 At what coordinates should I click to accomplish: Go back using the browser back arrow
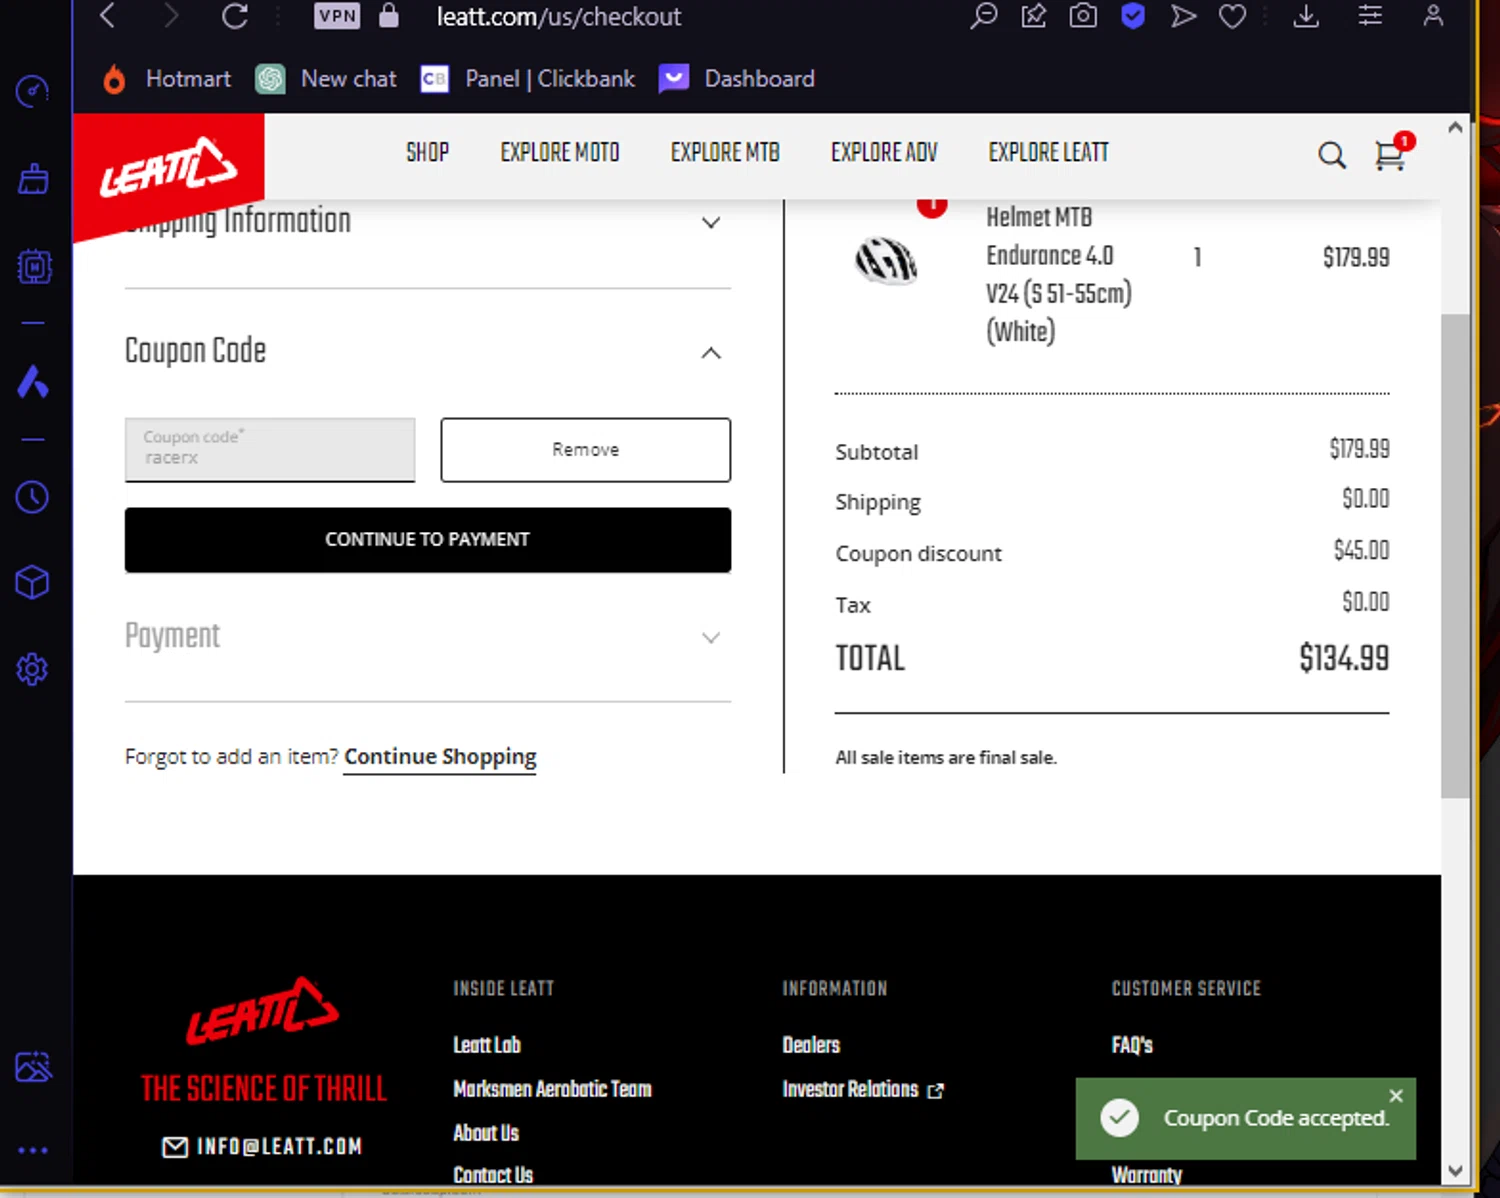click(108, 16)
